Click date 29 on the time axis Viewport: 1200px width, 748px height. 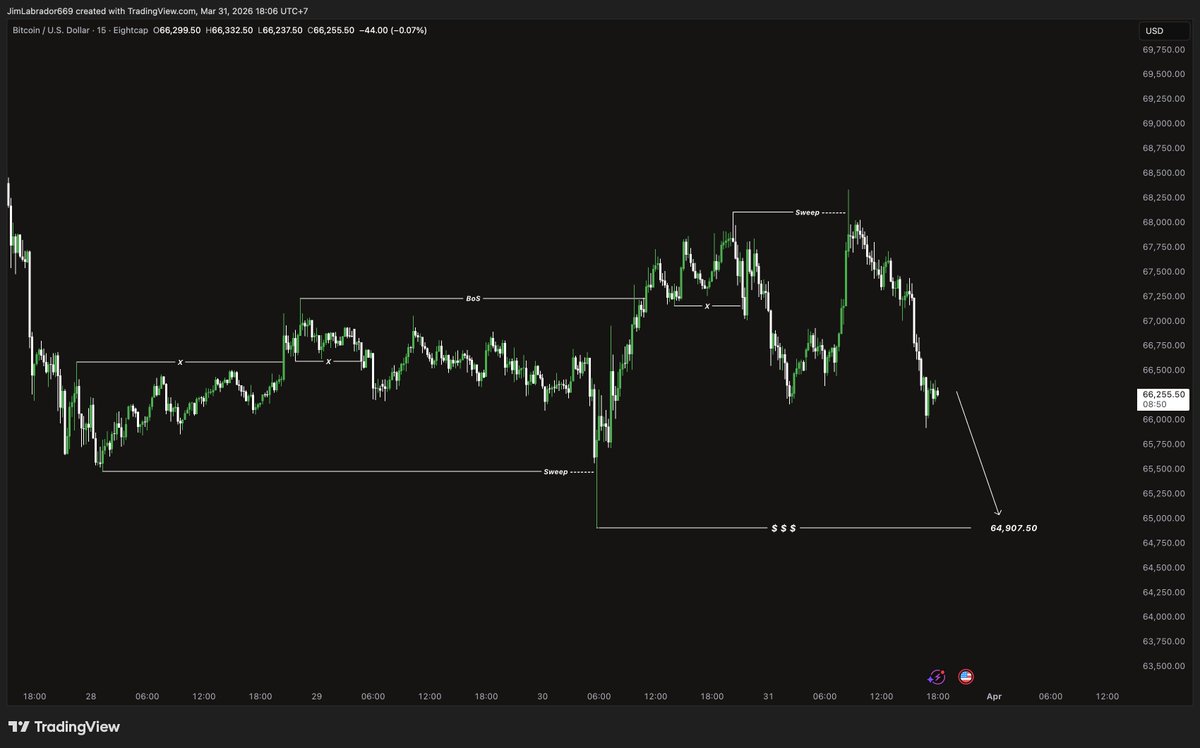316,695
